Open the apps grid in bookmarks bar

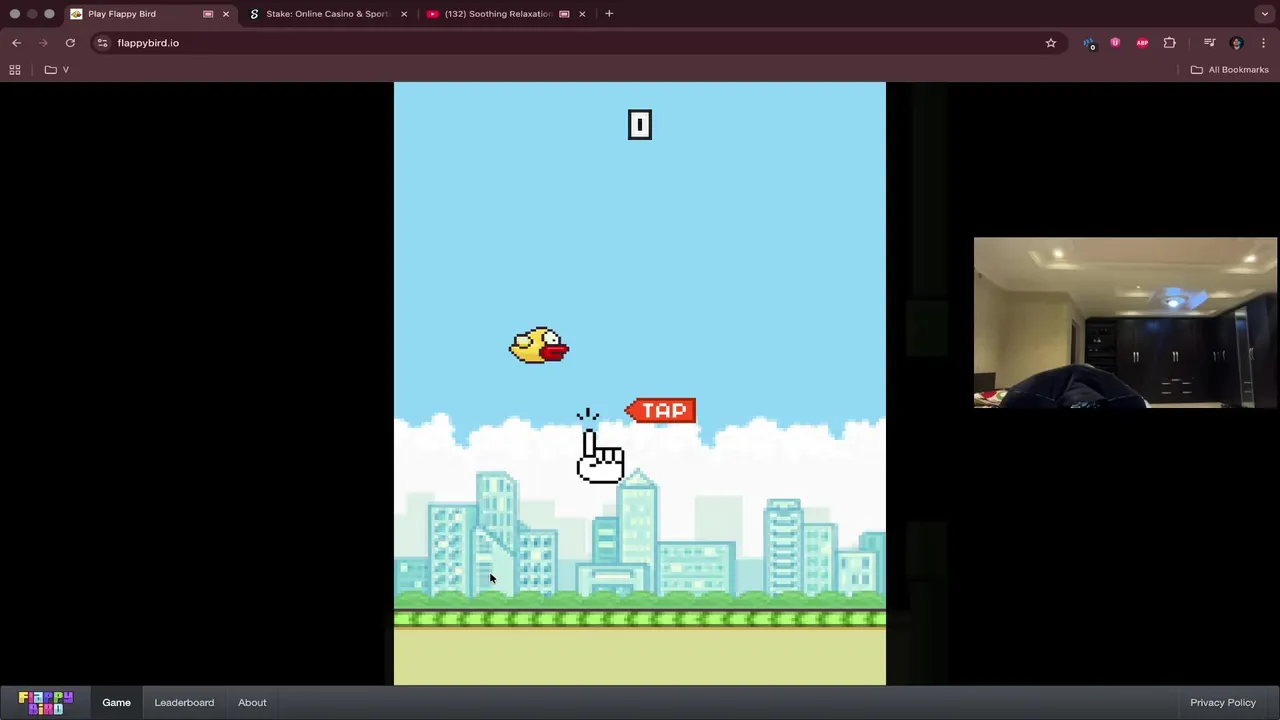click(x=15, y=70)
